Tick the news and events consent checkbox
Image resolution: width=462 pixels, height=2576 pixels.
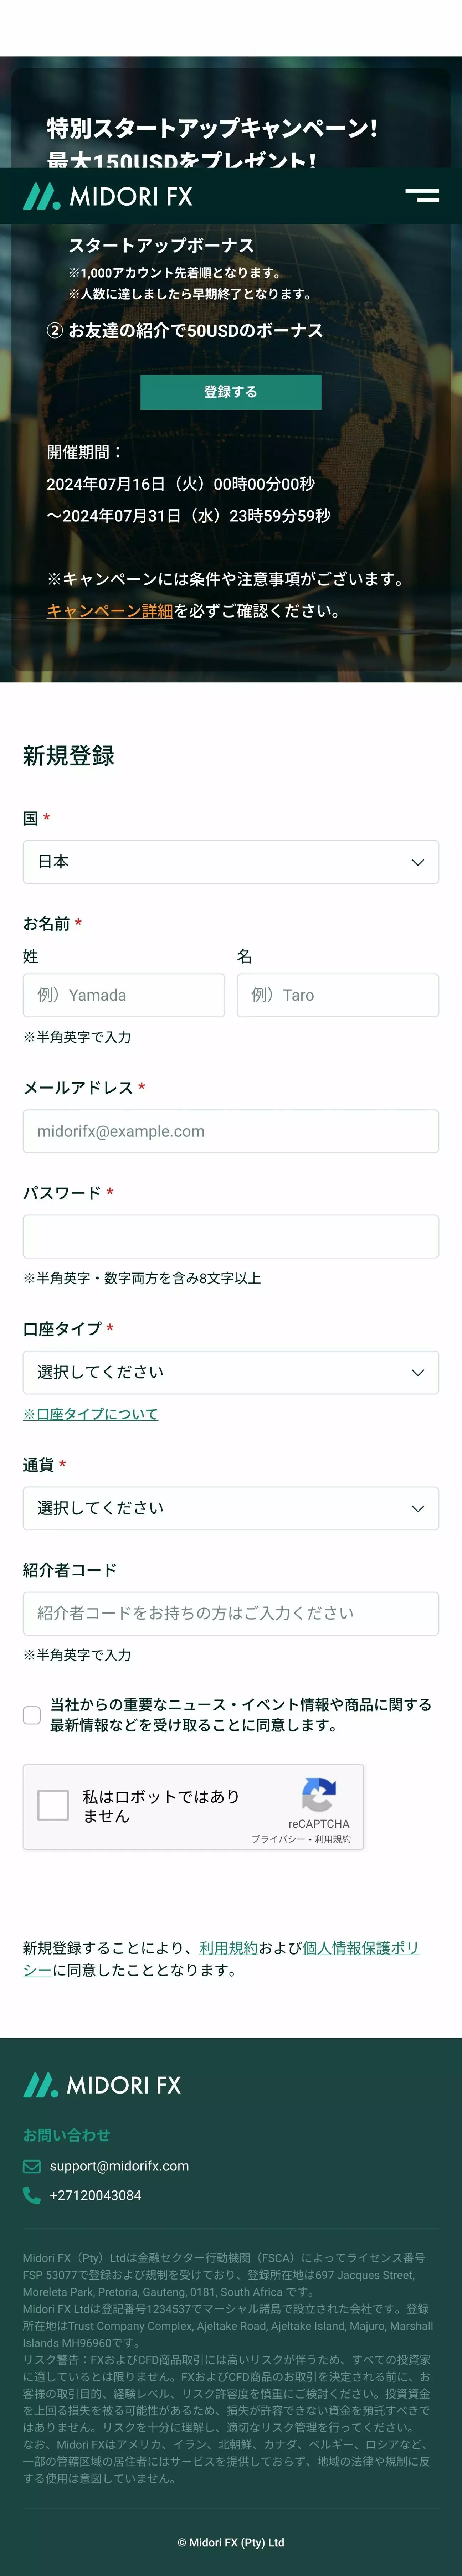pos(32,1715)
